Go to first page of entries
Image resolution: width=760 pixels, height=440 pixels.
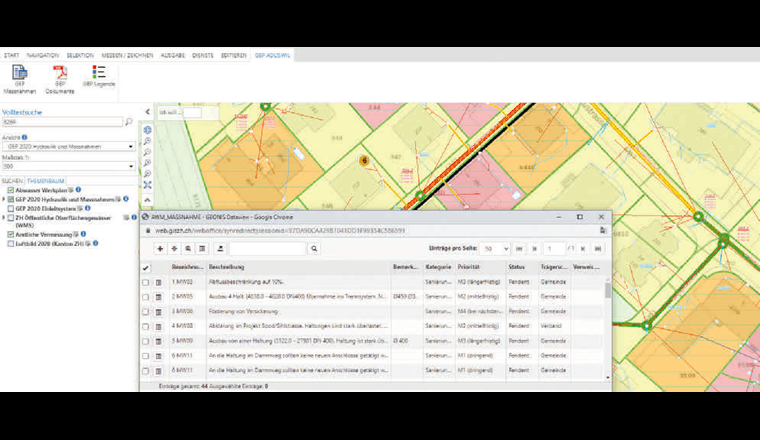click(x=519, y=249)
